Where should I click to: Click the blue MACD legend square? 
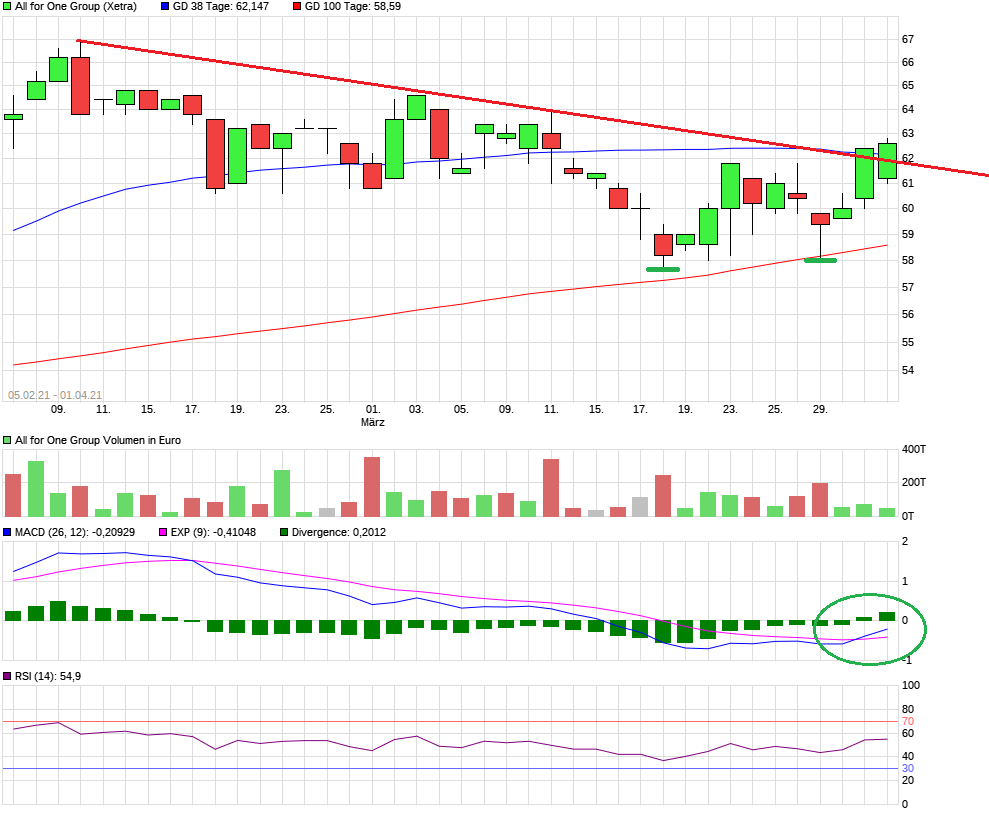[8, 532]
